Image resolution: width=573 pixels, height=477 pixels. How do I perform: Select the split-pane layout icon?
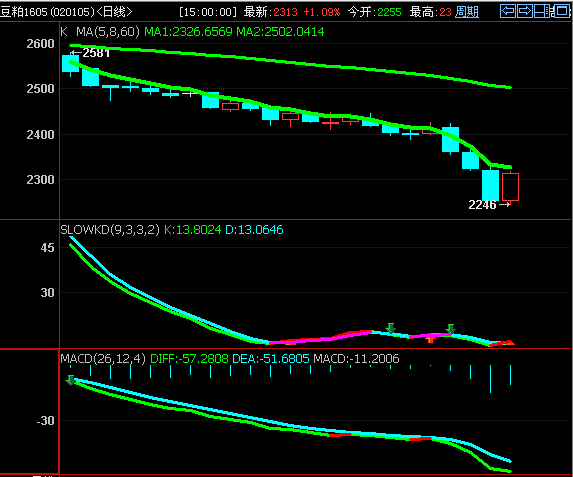click(542, 11)
